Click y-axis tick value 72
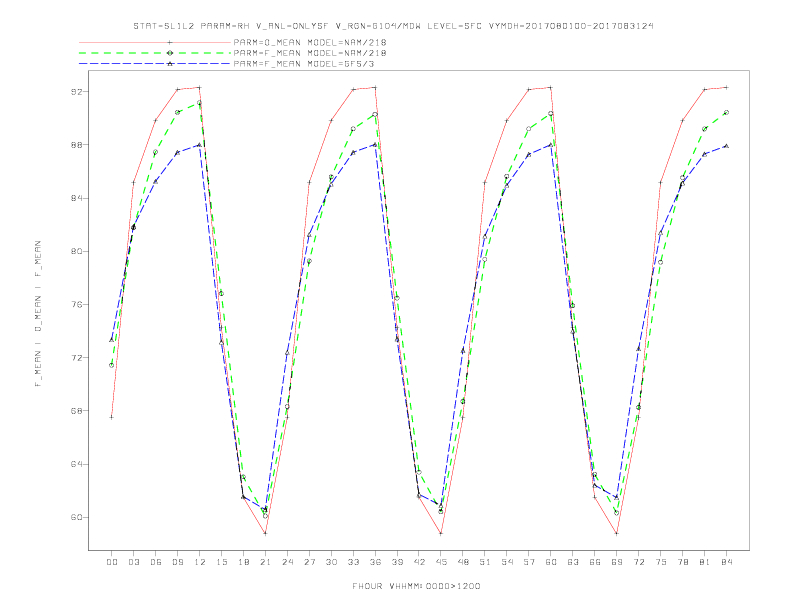 point(76,358)
